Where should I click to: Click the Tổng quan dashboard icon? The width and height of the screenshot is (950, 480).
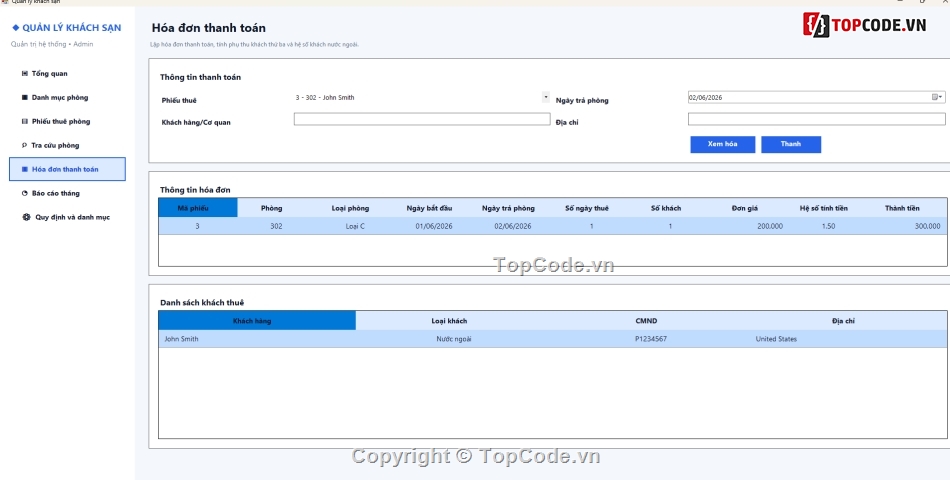pyautogui.click(x=24, y=74)
